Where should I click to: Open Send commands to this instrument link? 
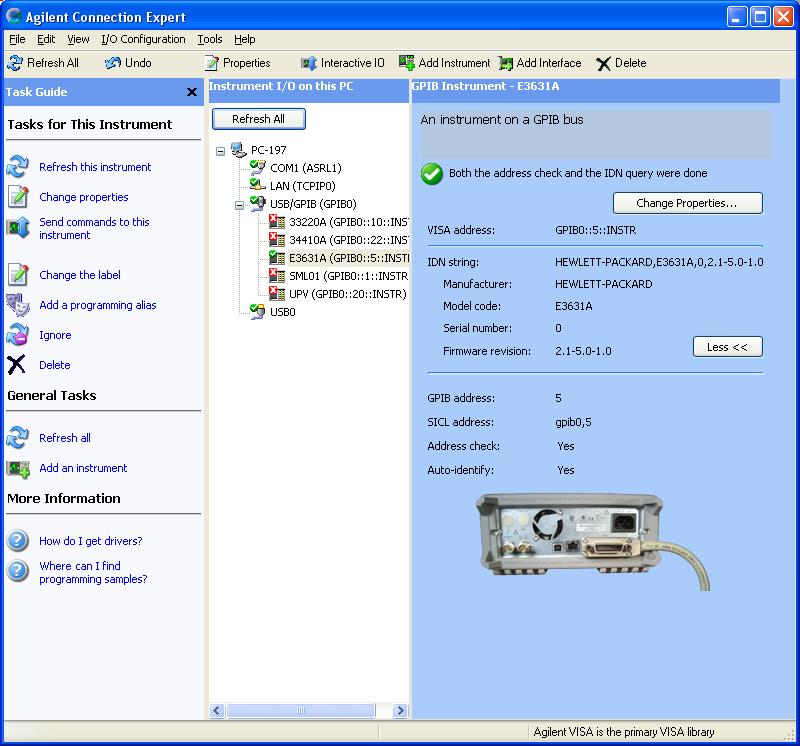coord(94,228)
